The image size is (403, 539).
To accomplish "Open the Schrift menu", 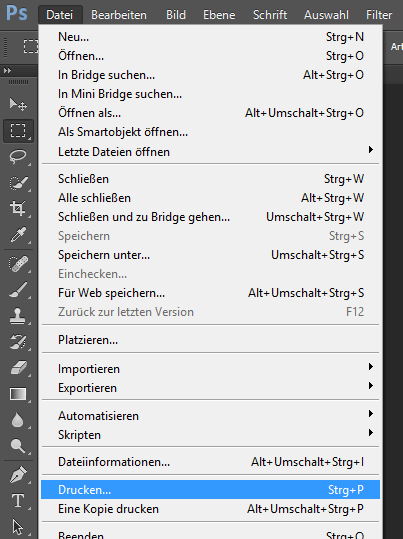I will (270, 15).
